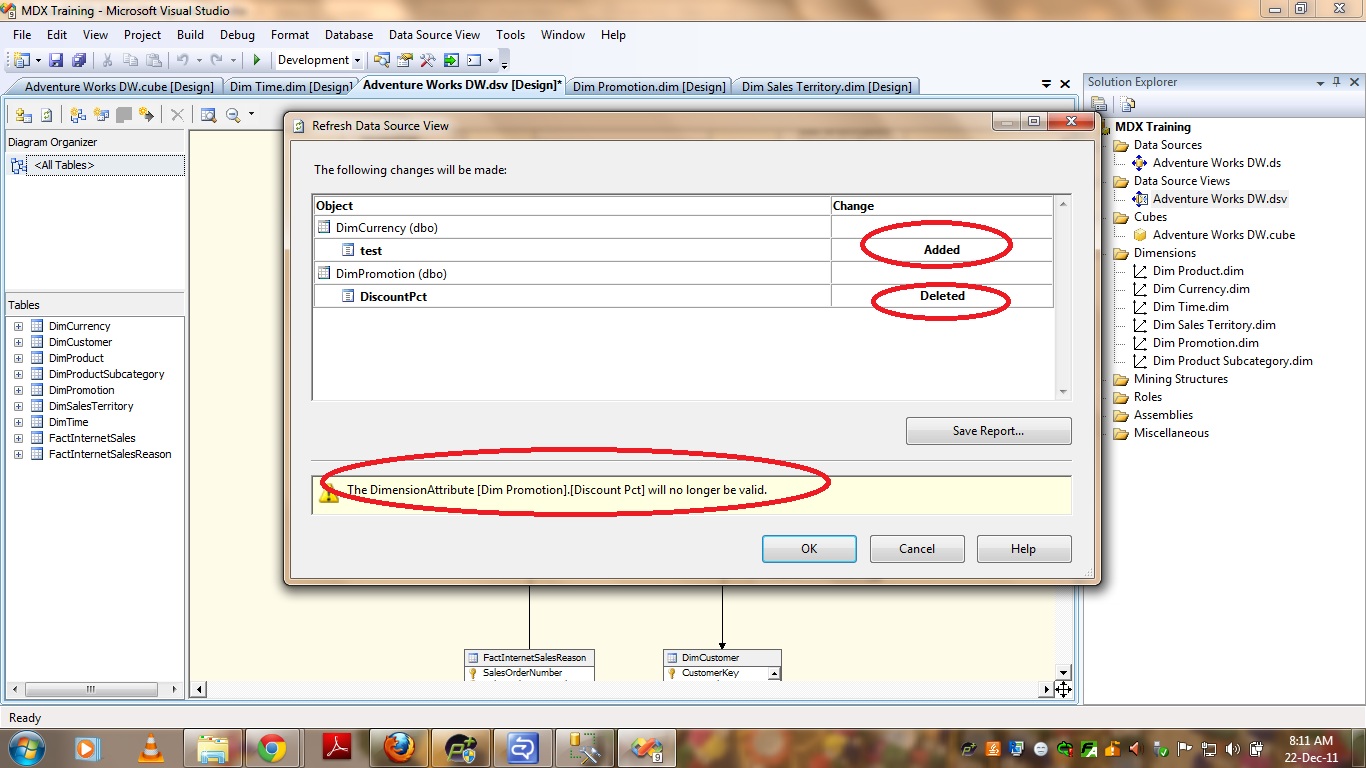
Task: Switch to Dim Promotion.dim [Design] tab
Action: coord(649,87)
